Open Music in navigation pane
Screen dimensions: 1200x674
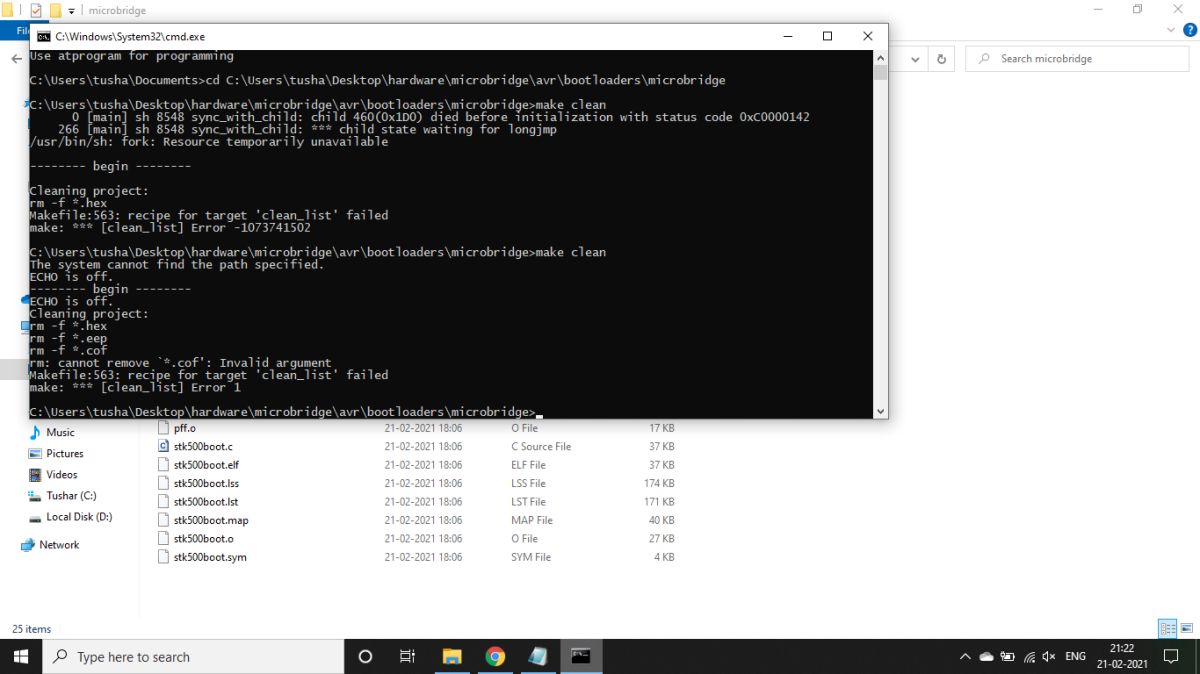coord(60,432)
